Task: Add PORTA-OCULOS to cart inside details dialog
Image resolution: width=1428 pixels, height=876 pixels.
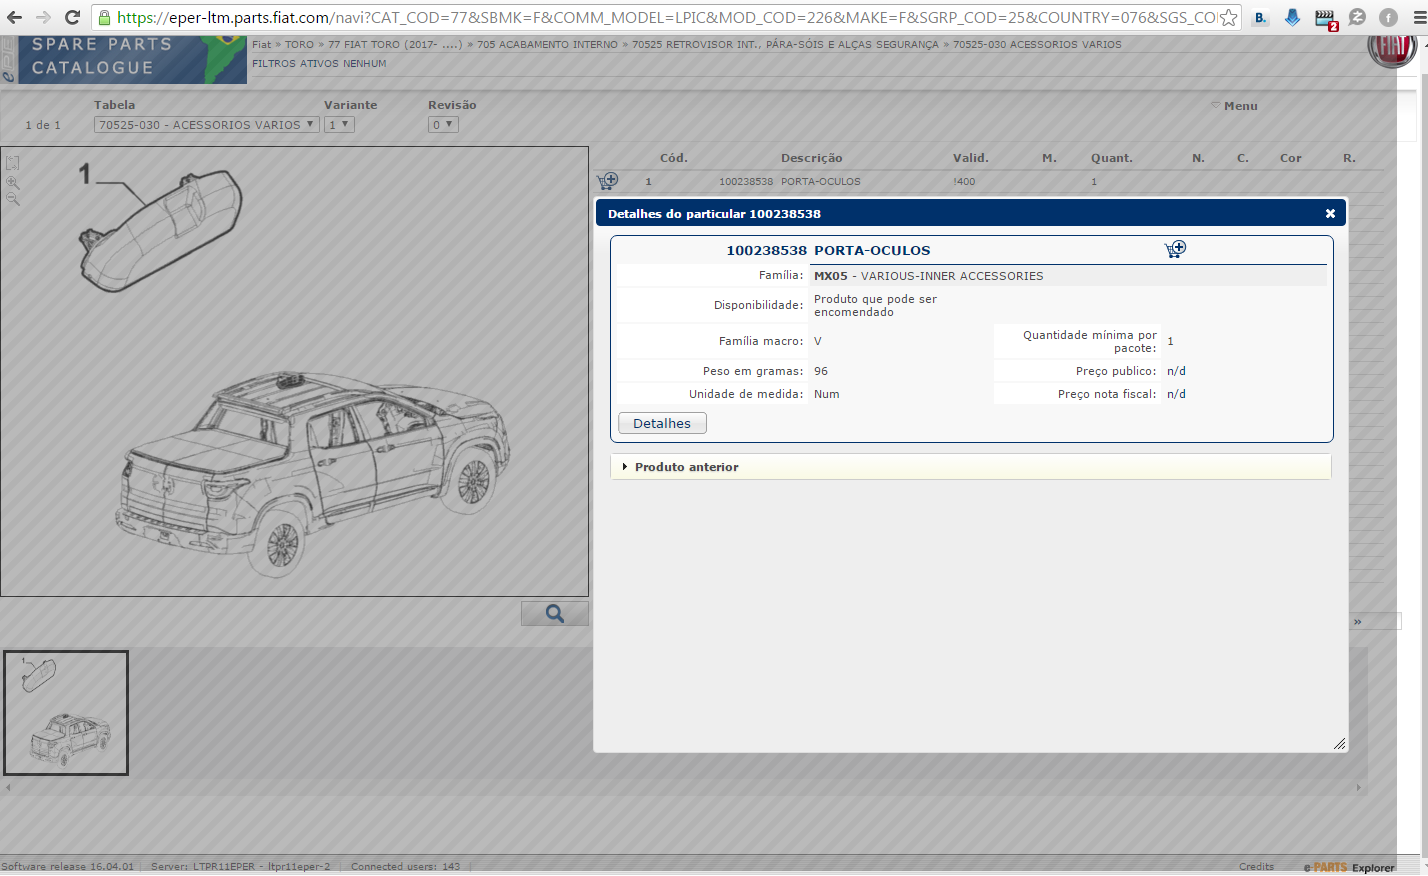Action: click(1175, 249)
